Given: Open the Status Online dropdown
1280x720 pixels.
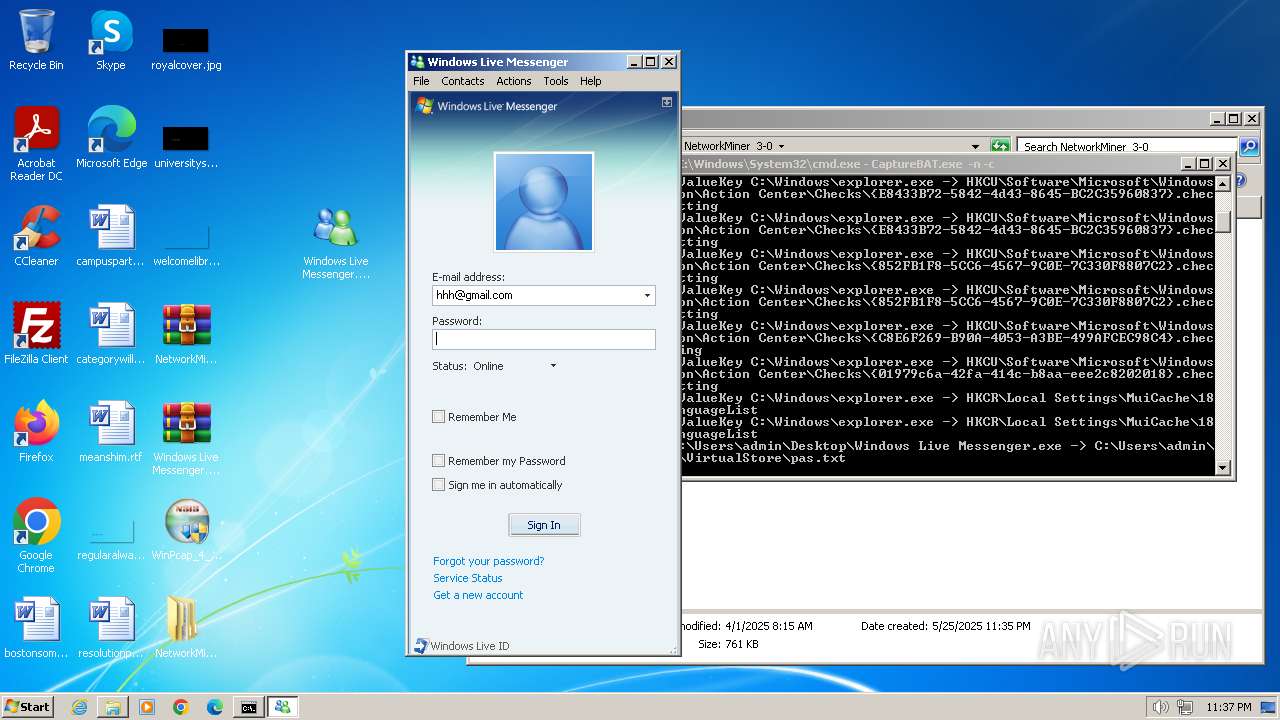Looking at the screenshot, I should click(553, 366).
